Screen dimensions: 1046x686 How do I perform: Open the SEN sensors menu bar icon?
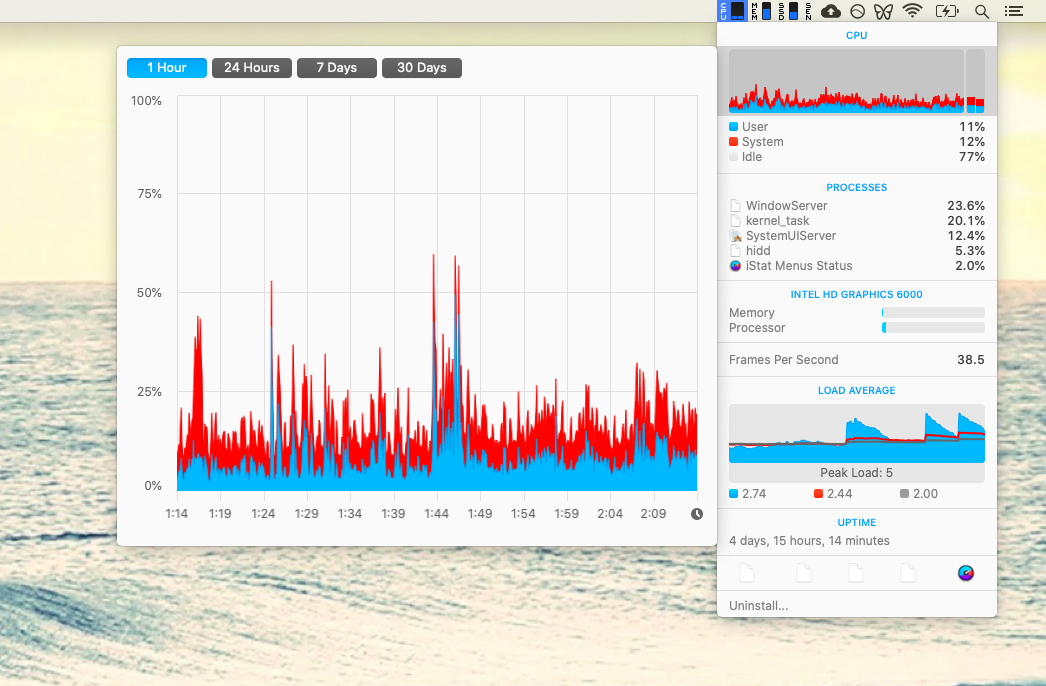coord(808,11)
